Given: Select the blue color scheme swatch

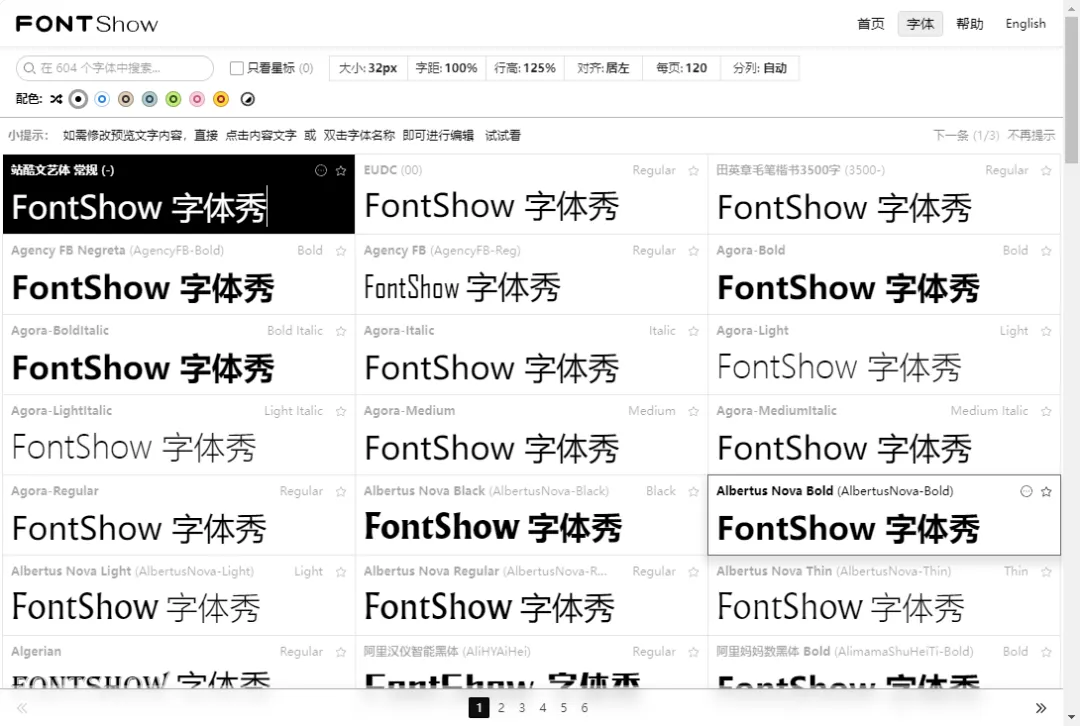Looking at the screenshot, I should pyautogui.click(x=102, y=99).
